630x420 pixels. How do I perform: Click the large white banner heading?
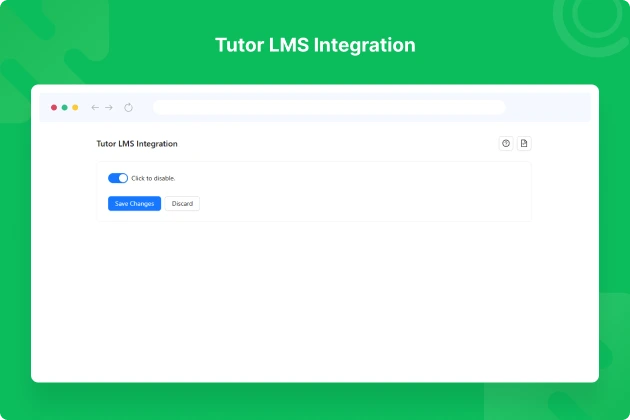tap(315, 45)
